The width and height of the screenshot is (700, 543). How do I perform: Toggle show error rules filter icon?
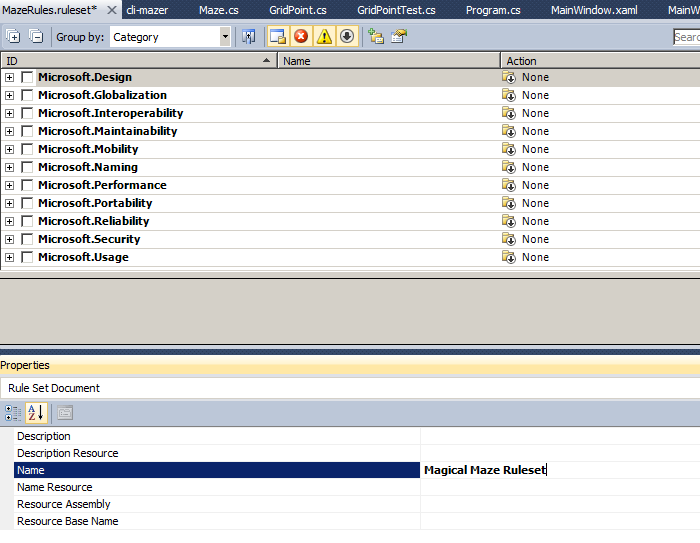pyautogui.click(x=301, y=37)
